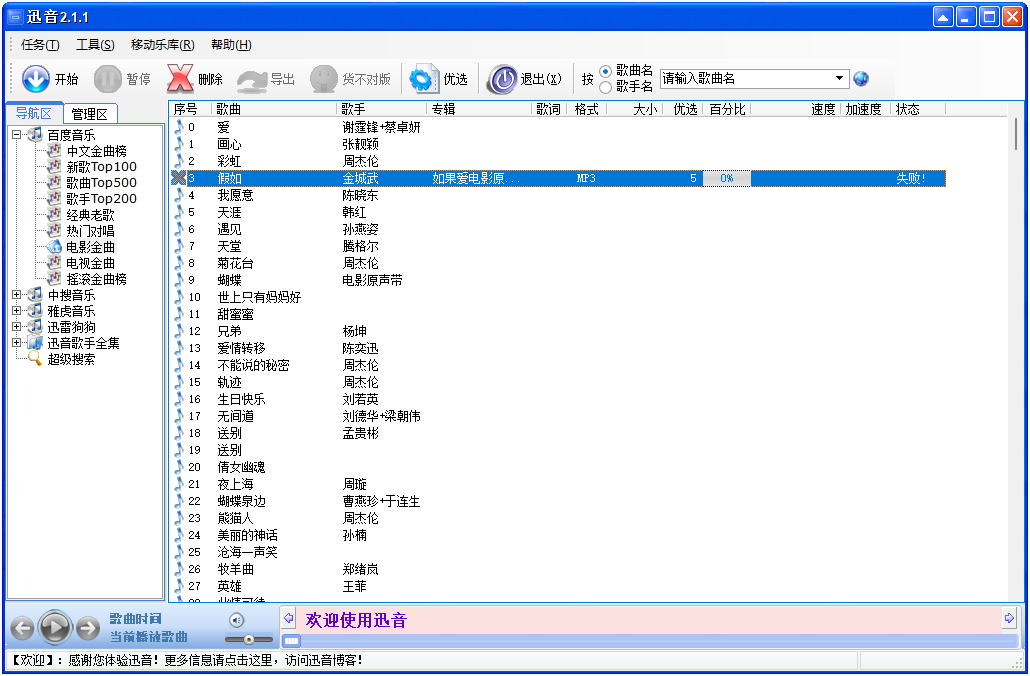This screenshot has width=1030, height=676.
Task: Click the 导出 export icon
Action: coord(252,79)
